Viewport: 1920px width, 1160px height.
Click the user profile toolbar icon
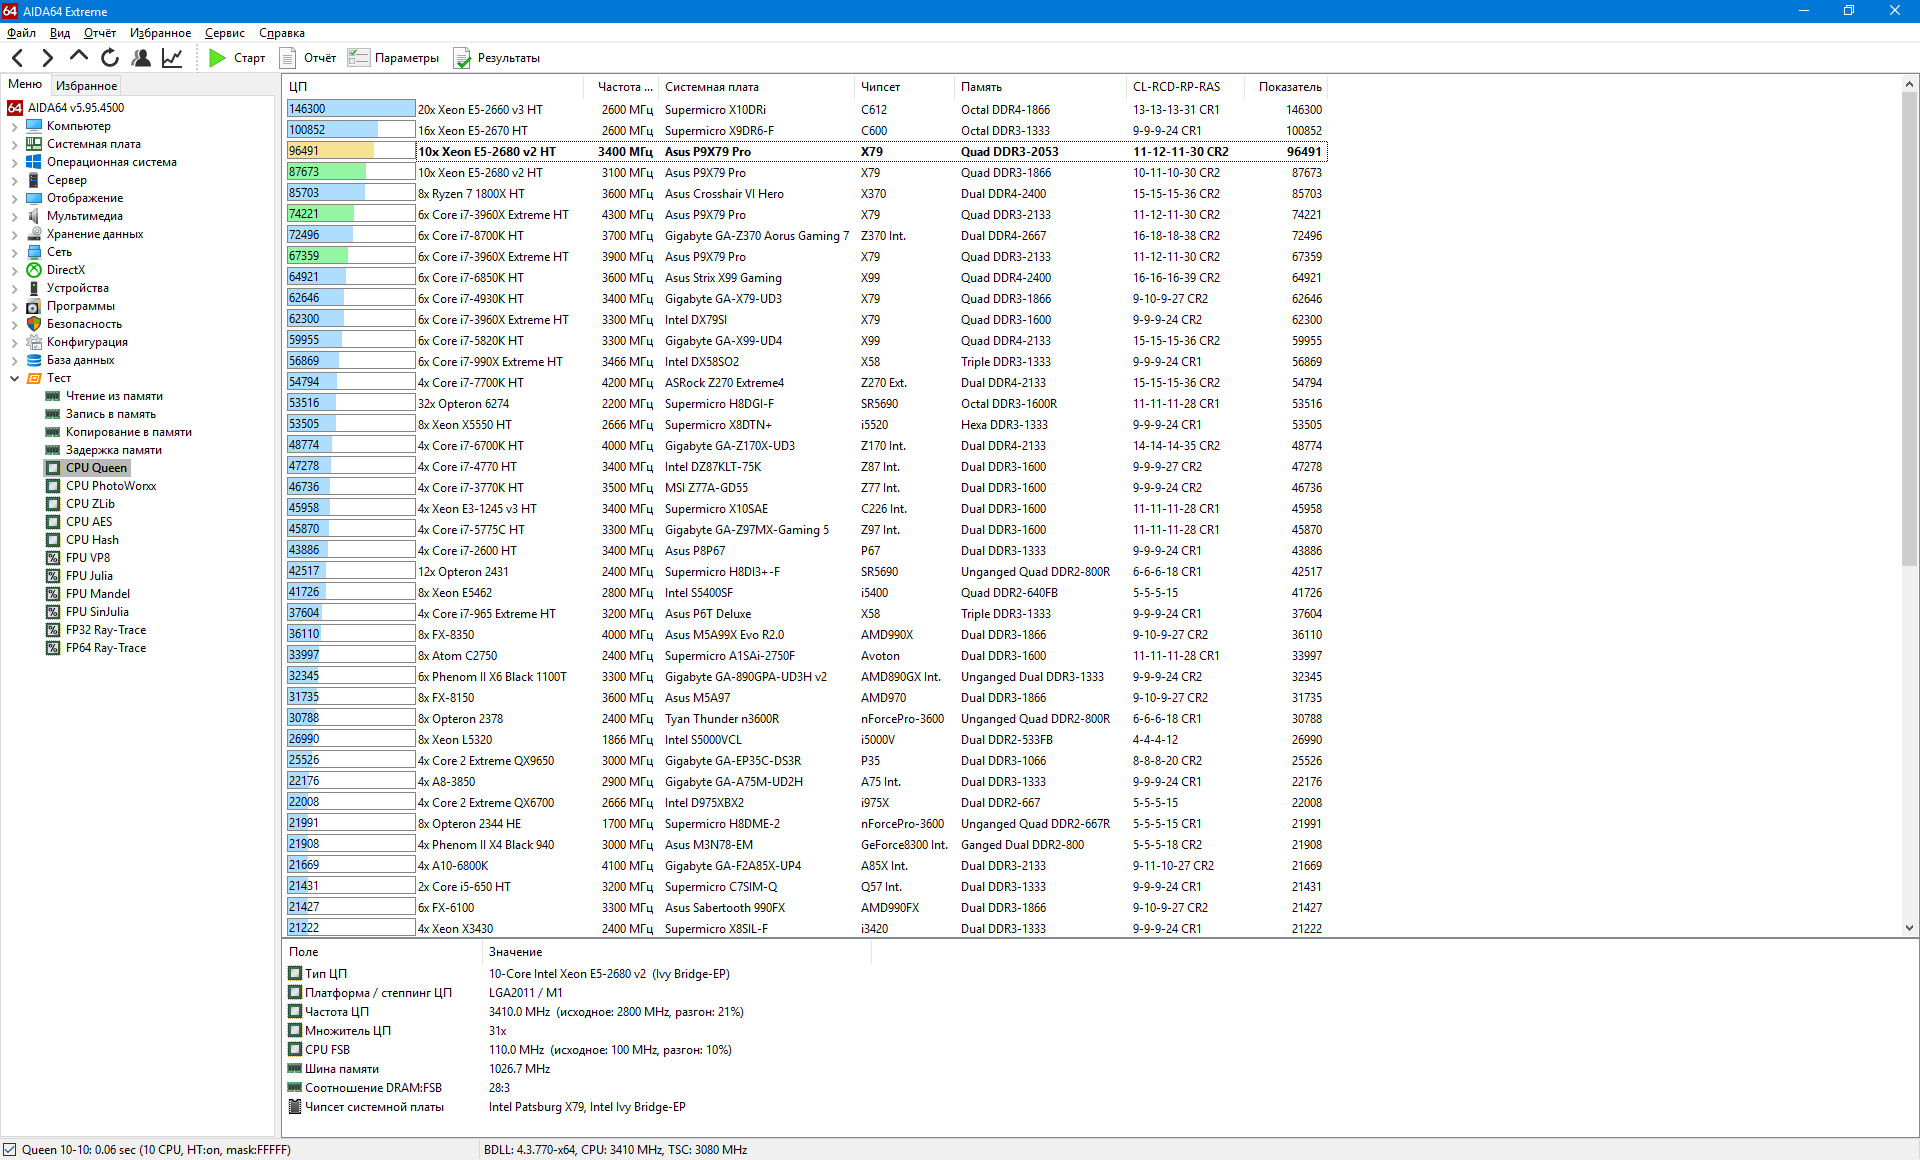pyautogui.click(x=141, y=58)
